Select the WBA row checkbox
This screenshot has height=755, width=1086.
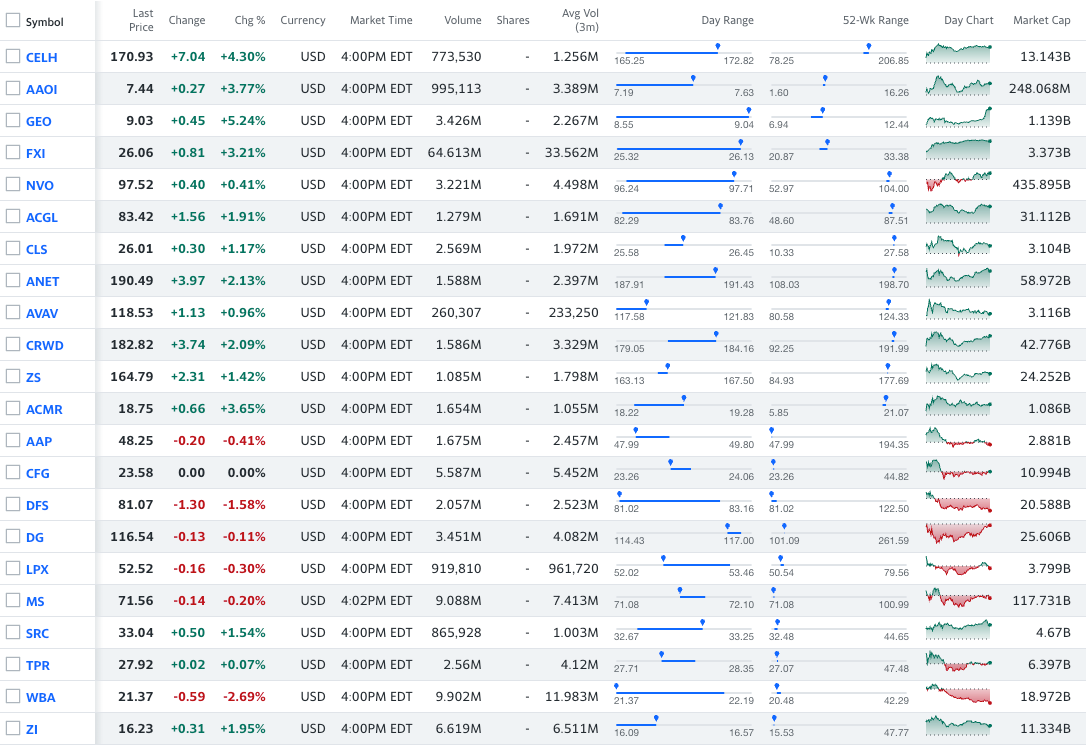pos(12,696)
